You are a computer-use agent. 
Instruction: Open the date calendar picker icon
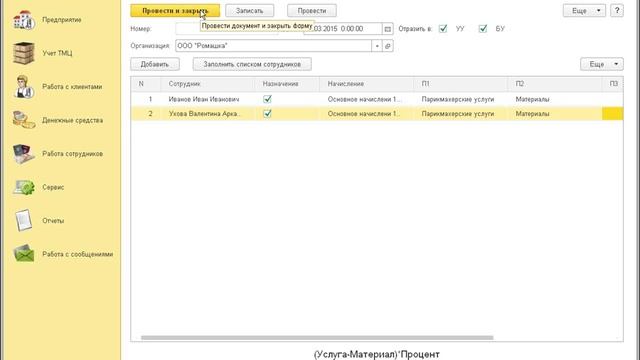pos(388,29)
